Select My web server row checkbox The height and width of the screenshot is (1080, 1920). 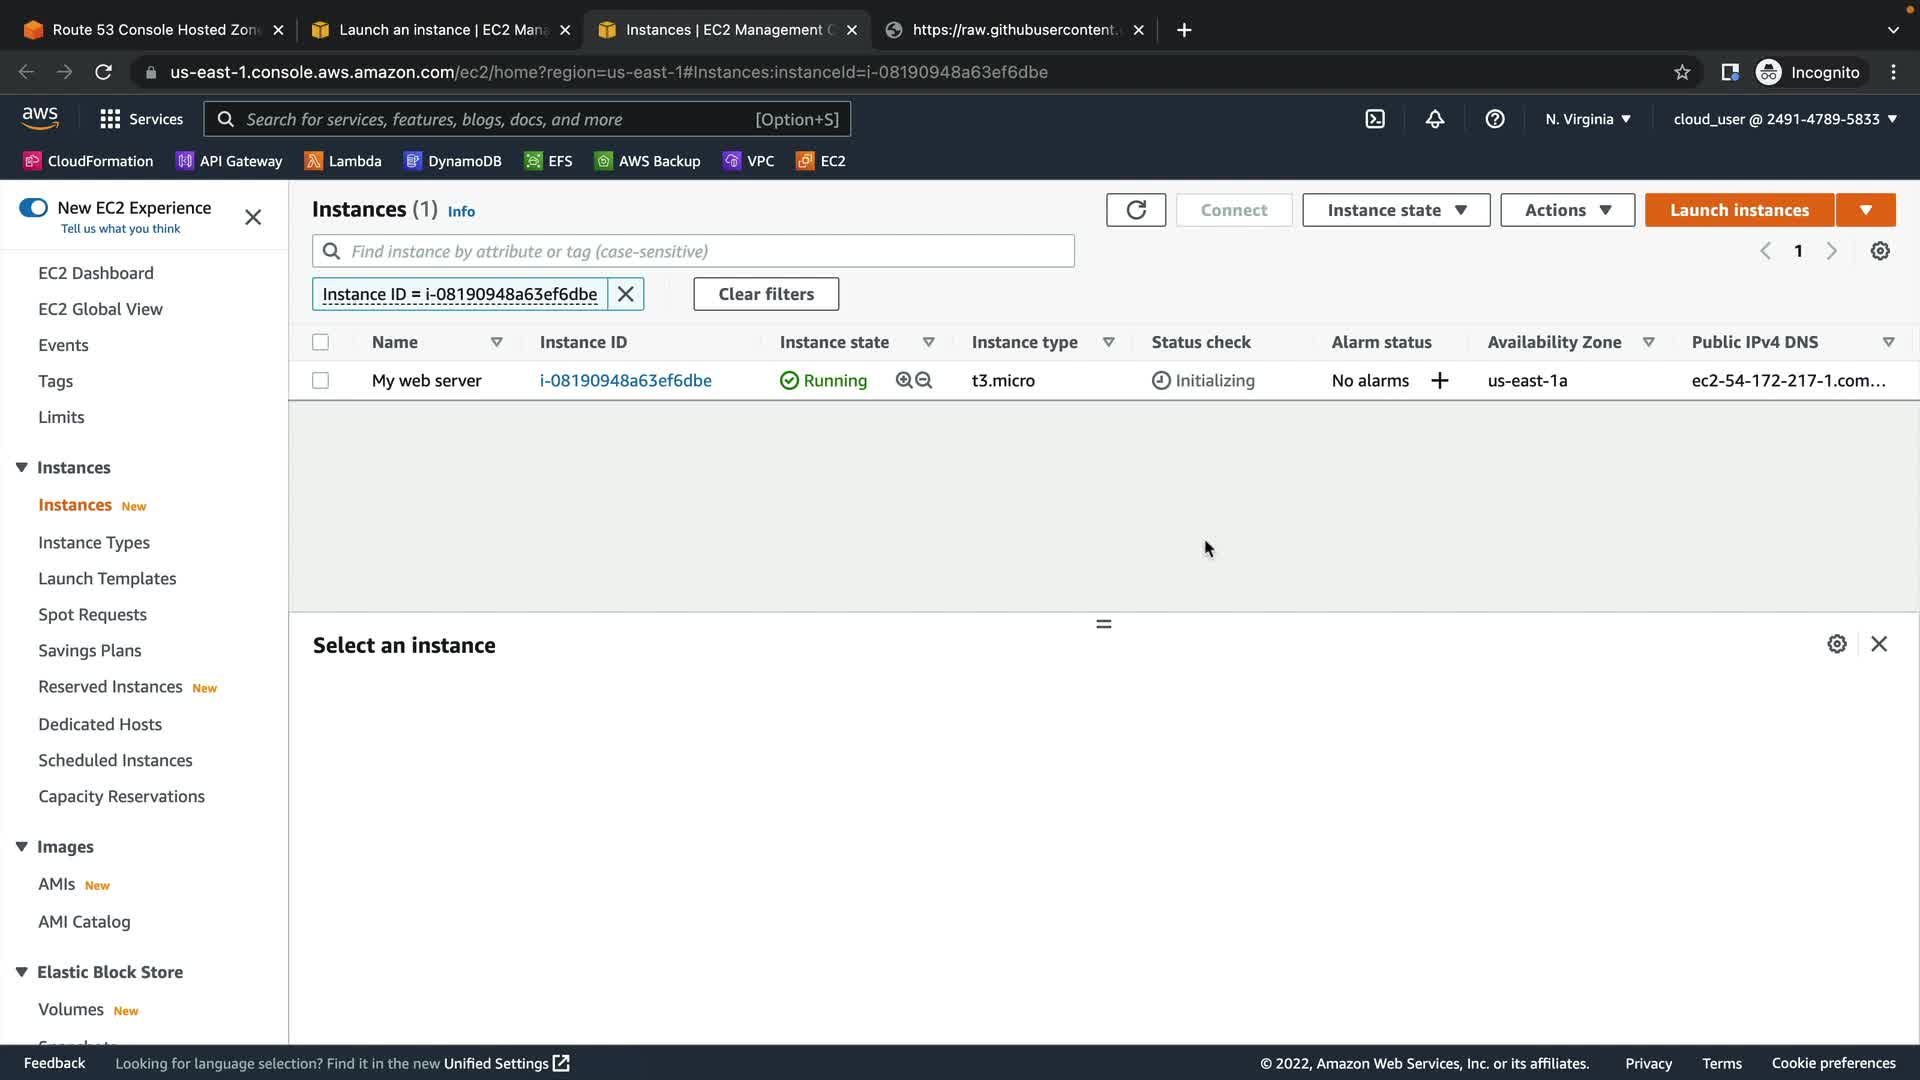[320, 380]
